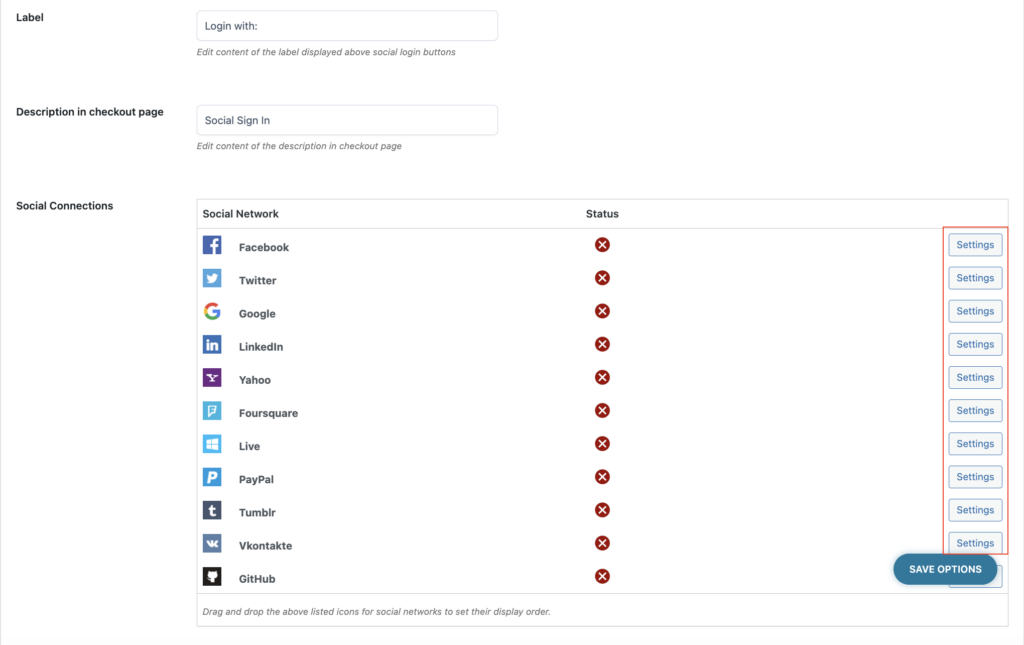Click the Twitter red status icon

coord(602,278)
